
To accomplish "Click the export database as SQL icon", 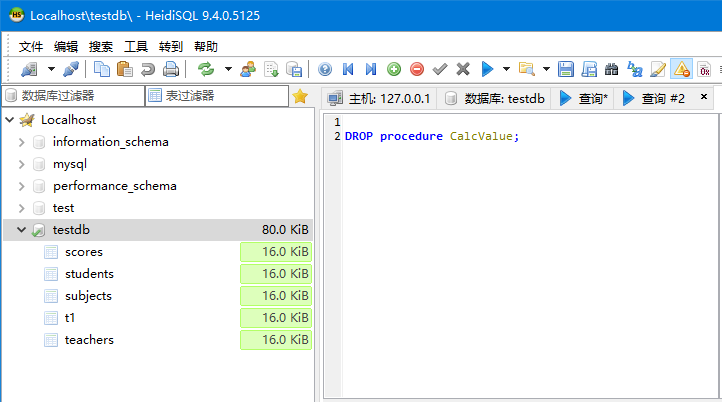I will [x=271, y=70].
